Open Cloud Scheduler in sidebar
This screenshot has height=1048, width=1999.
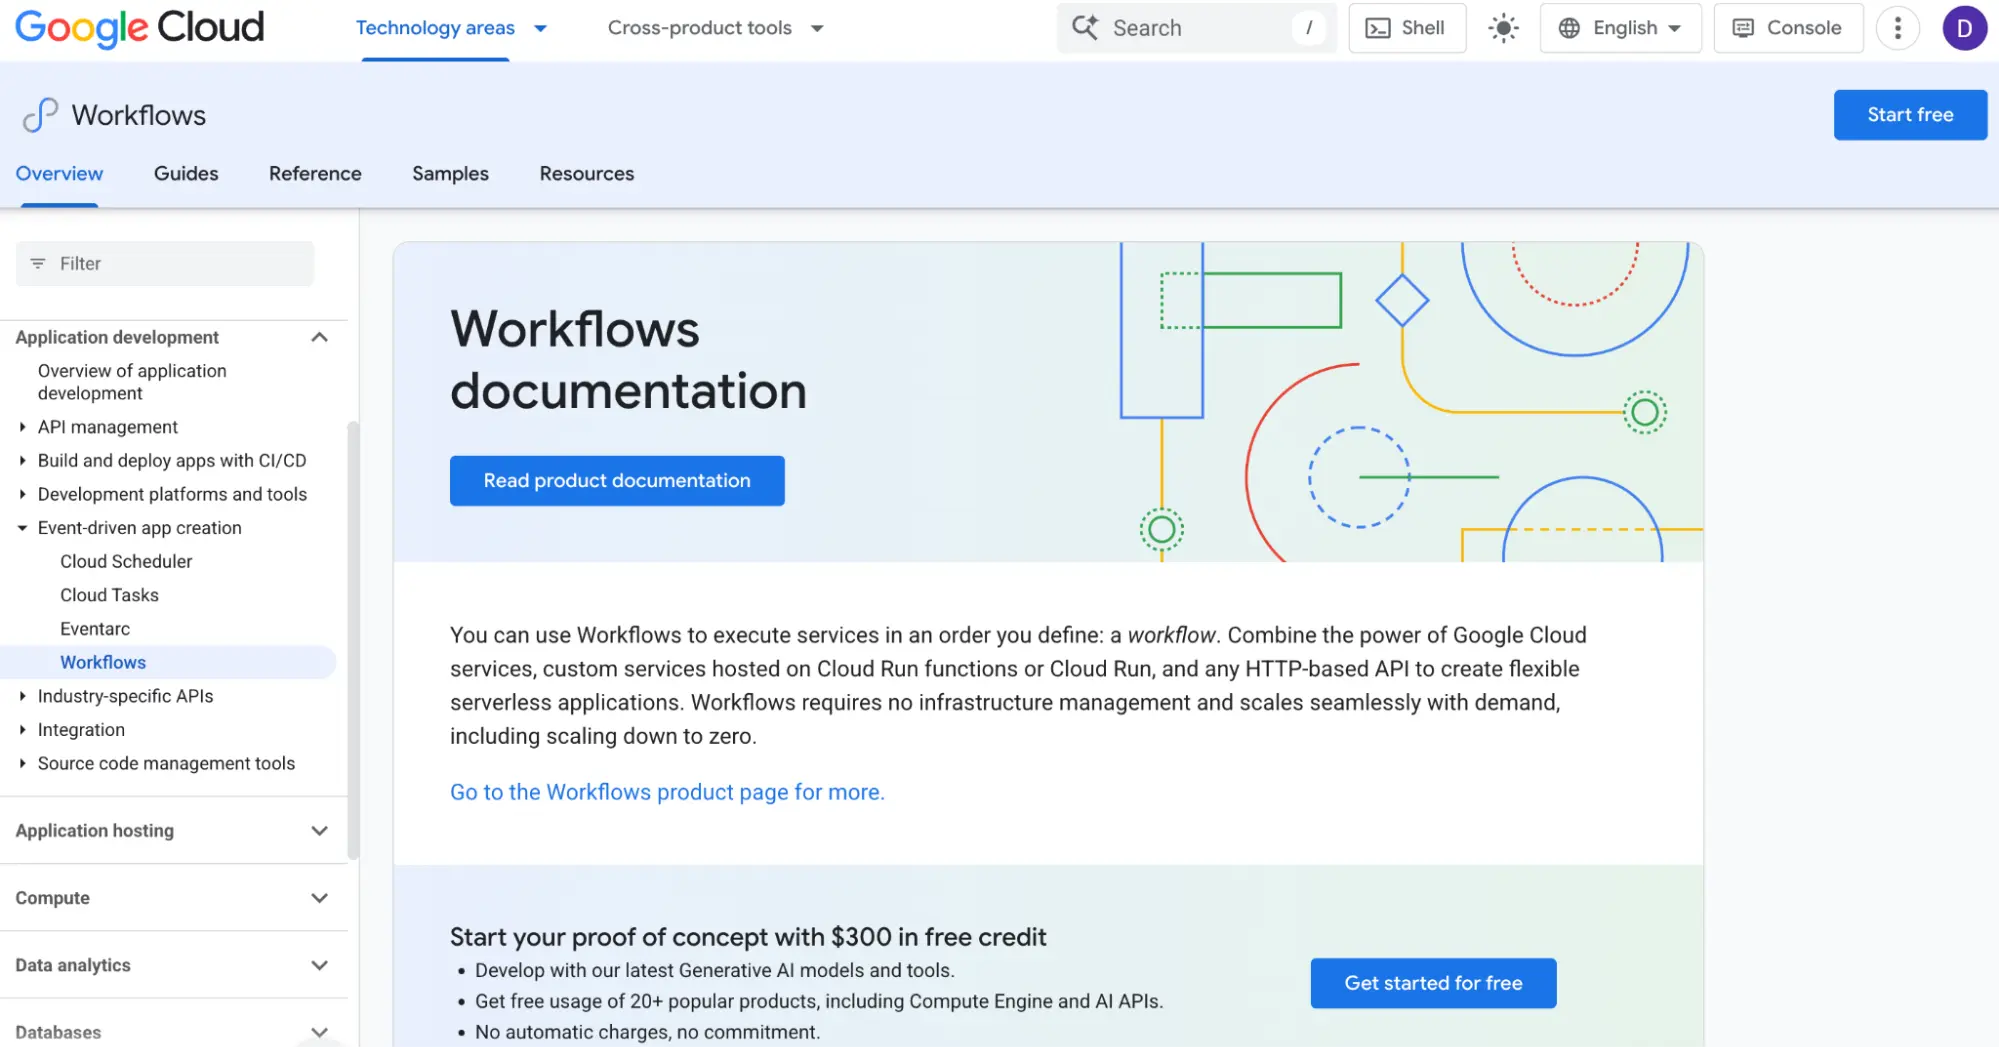[x=126, y=562]
